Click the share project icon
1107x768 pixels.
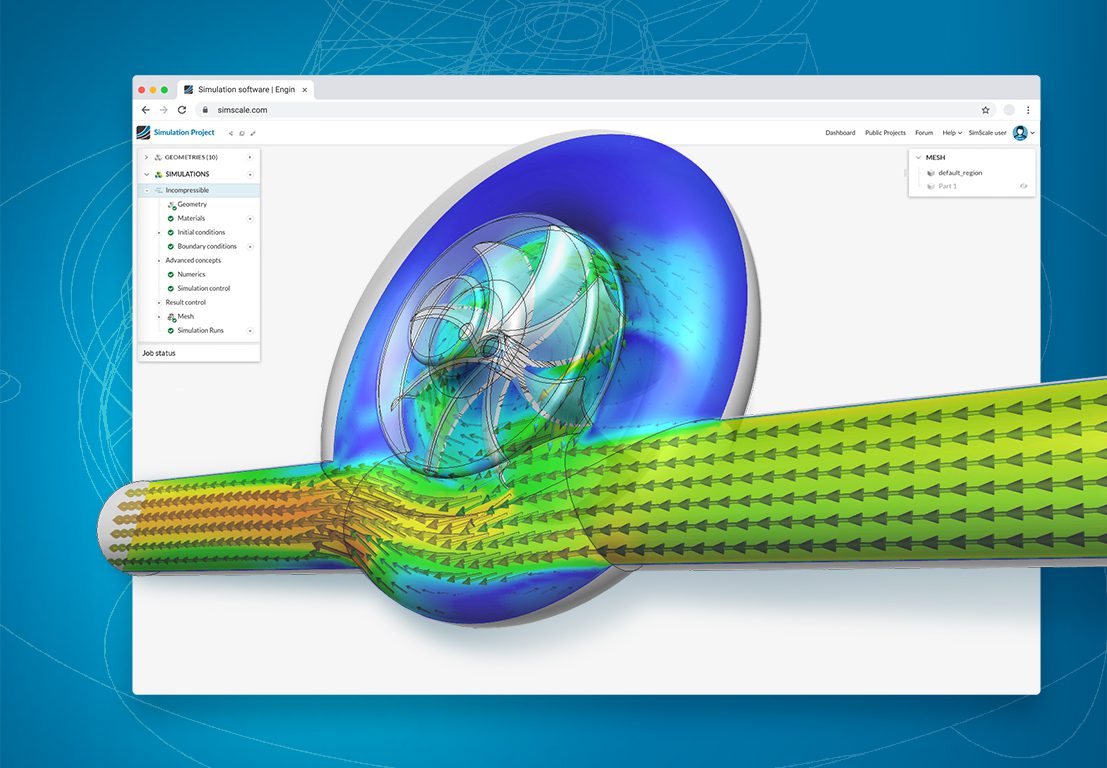point(231,133)
